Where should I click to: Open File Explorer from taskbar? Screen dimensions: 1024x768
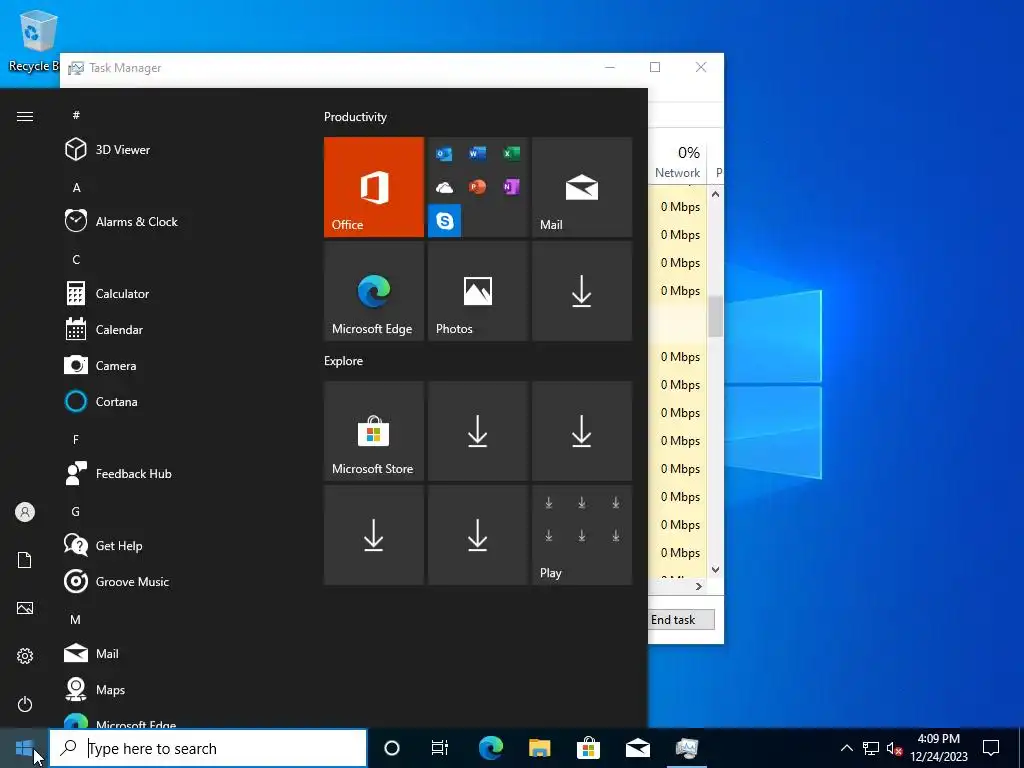coord(539,748)
